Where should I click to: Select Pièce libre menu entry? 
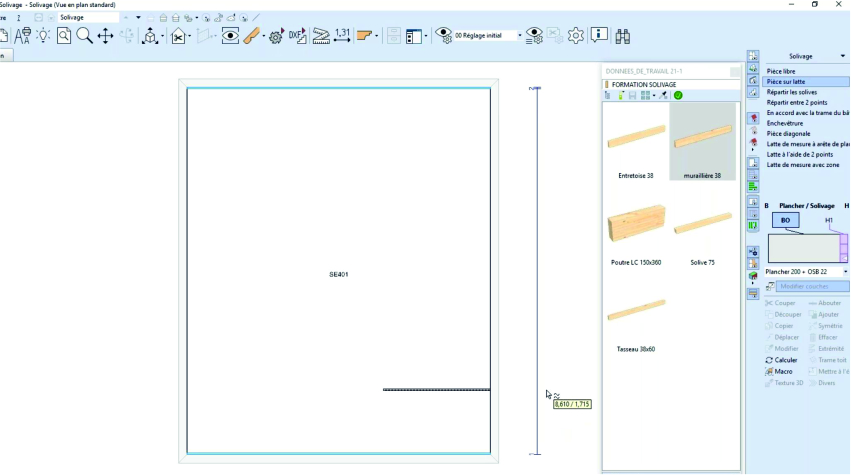(x=781, y=71)
